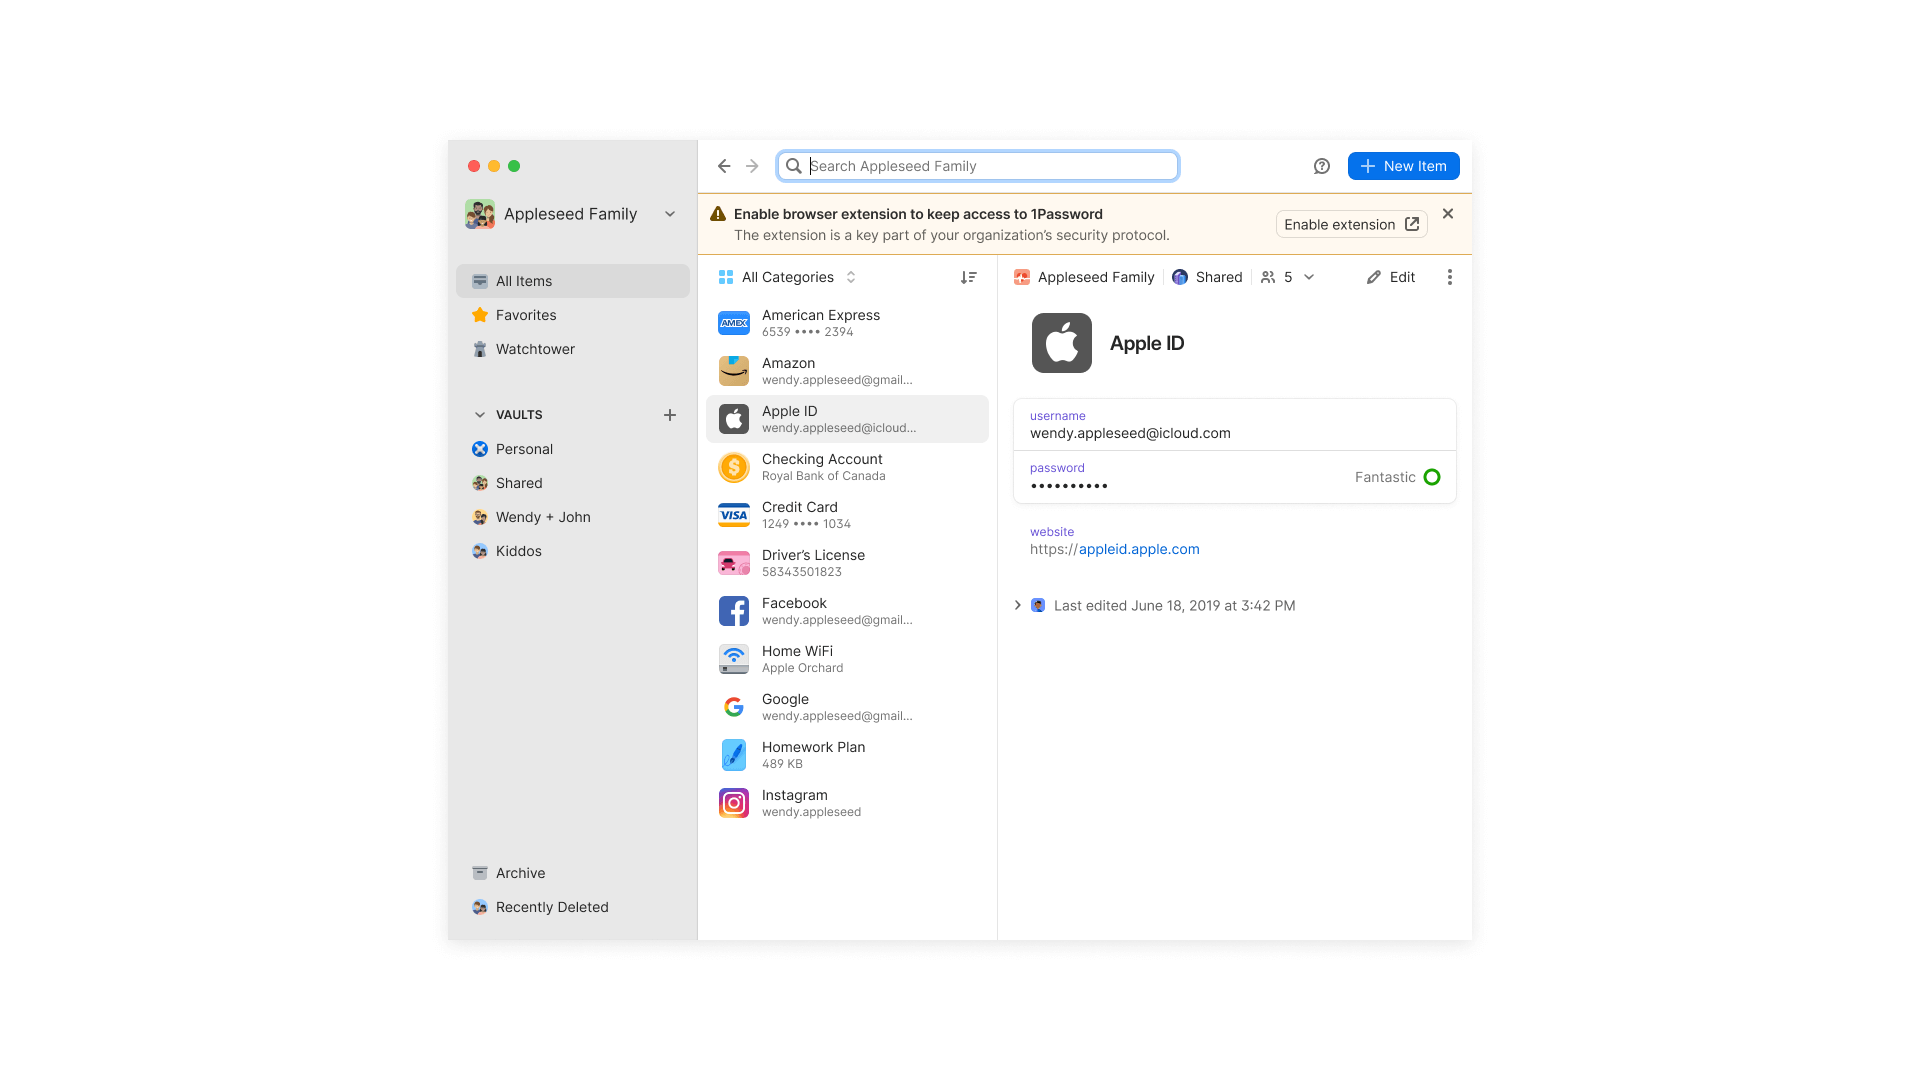Click the Fantastic password strength indicator
Screen dimensions: 1920x1080
pyautogui.click(x=1397, y=477)
